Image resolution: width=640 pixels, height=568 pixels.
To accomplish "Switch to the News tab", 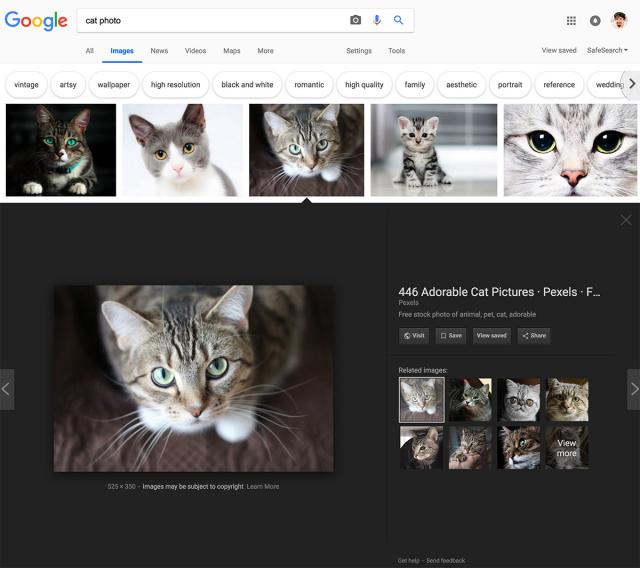I will tap(159, 51).
